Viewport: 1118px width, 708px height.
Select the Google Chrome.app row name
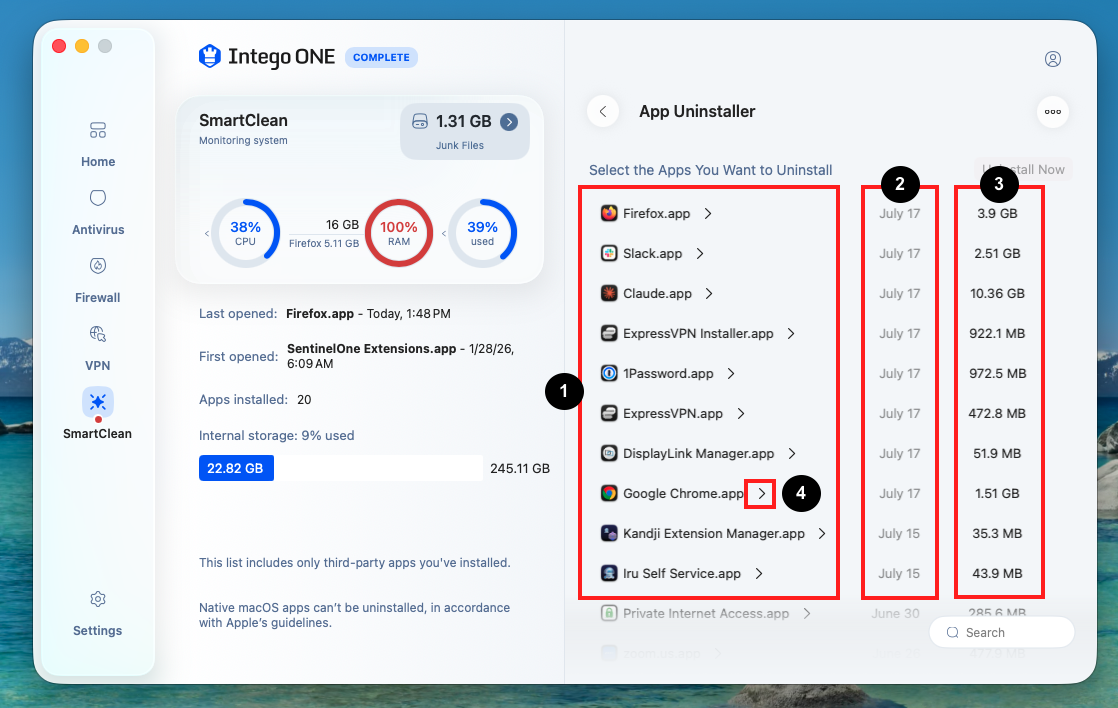(683, 493)
